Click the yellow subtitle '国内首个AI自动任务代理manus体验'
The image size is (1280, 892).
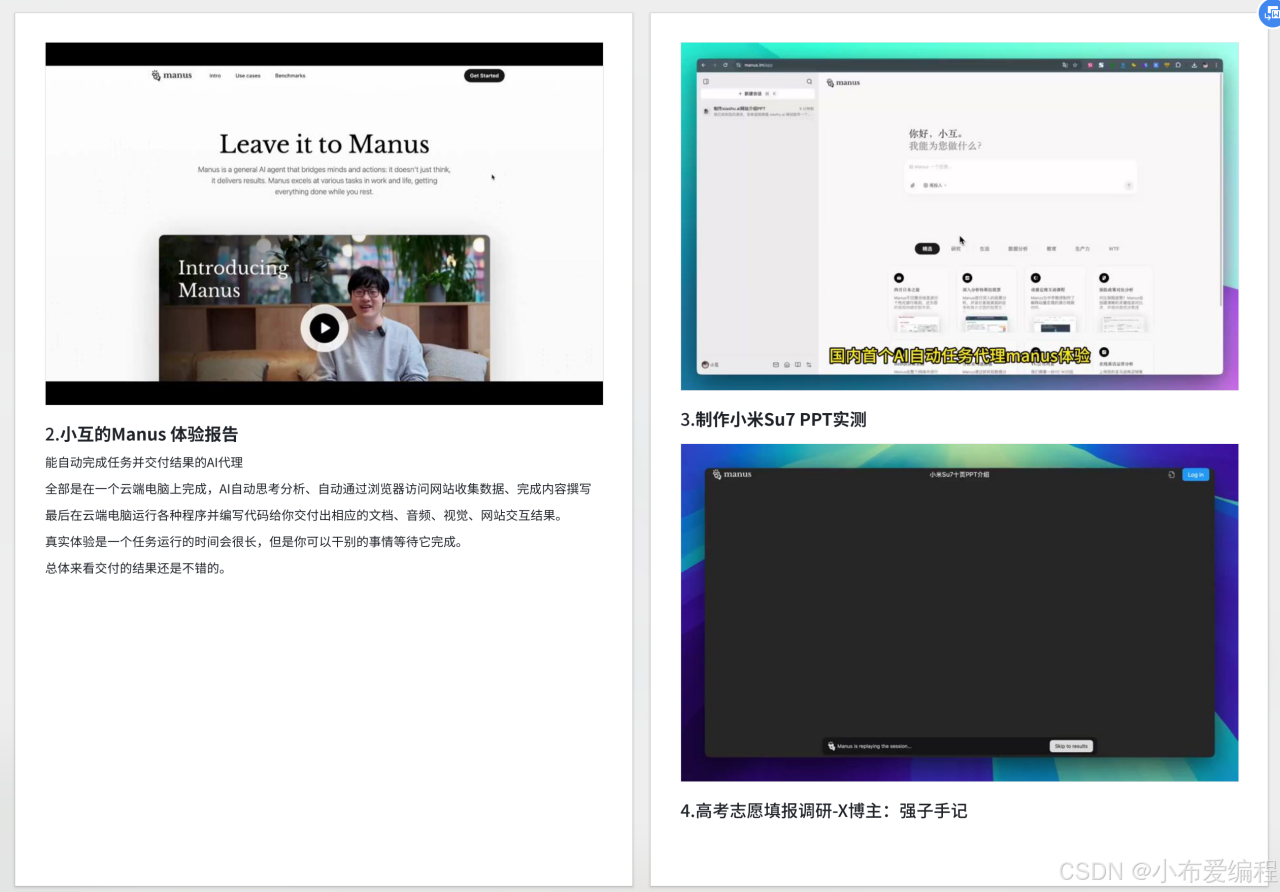pyautogui.click(x=959, y=355)
